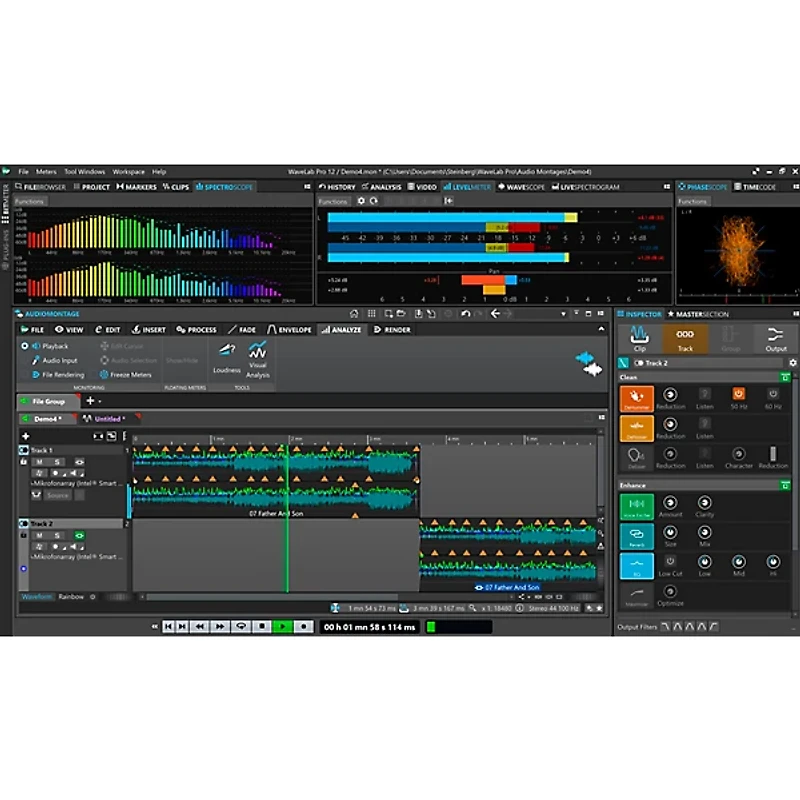Open the Source dropdown on Track 1
Viewport: 800px width, 800px height.
point(56,496)
